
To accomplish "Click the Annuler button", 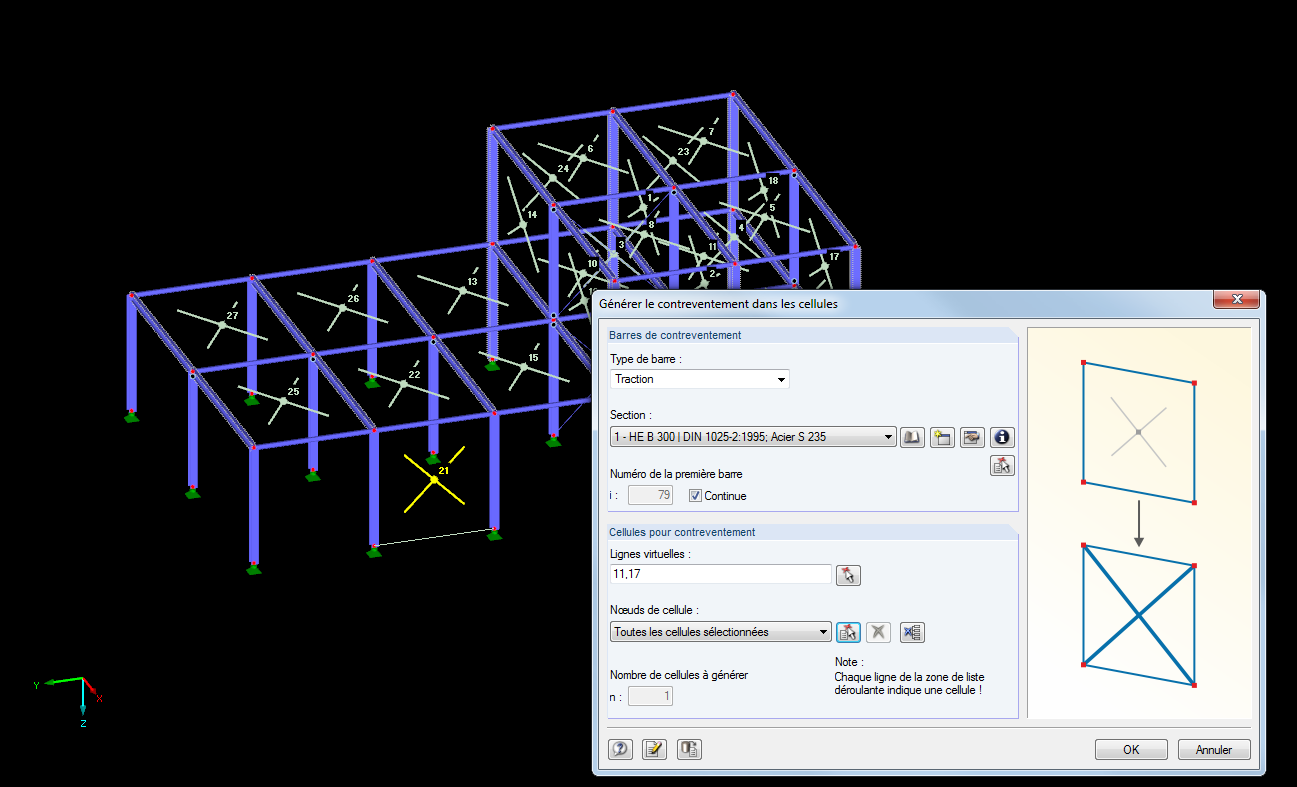I will click(x=1214, y=749).
